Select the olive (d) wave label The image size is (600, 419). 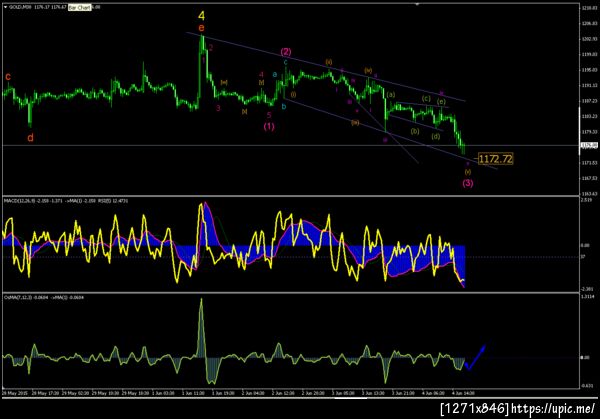point(435,136)
